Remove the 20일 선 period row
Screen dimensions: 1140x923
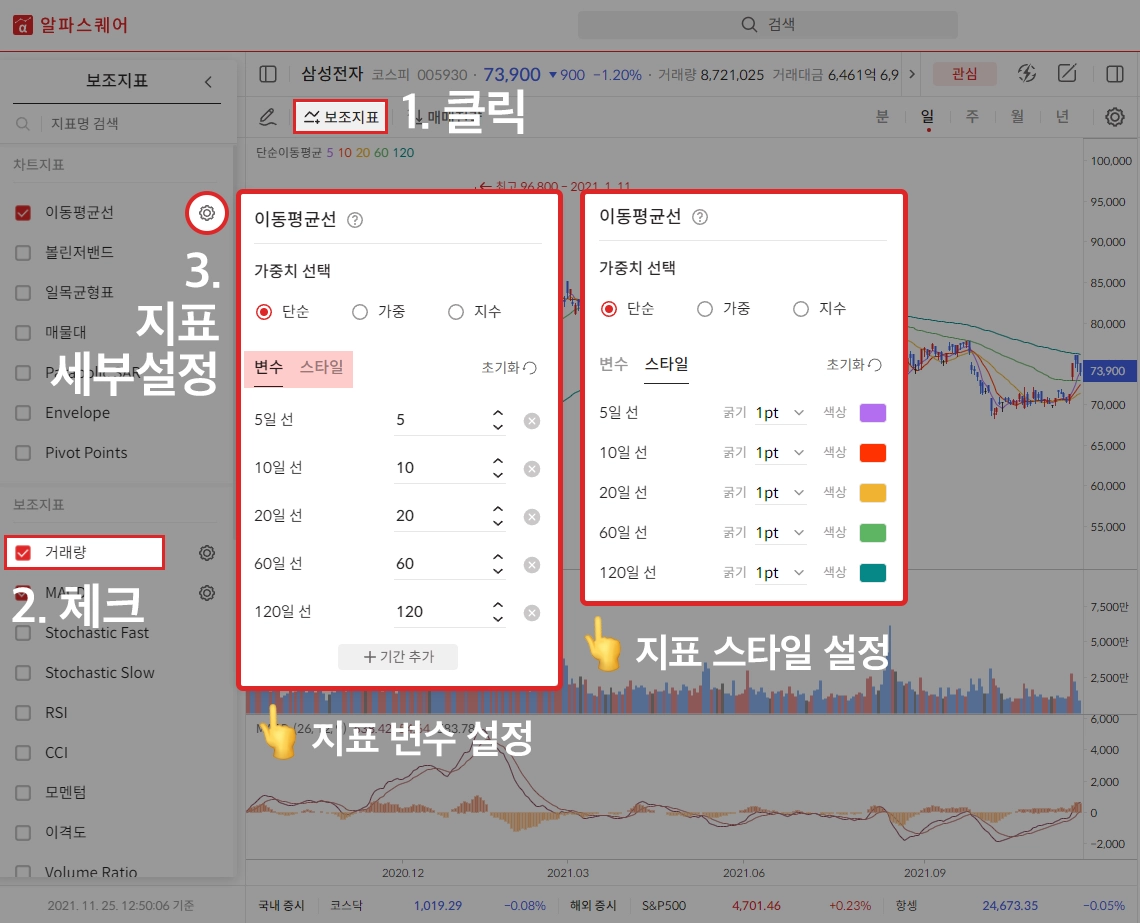point(532,517)
